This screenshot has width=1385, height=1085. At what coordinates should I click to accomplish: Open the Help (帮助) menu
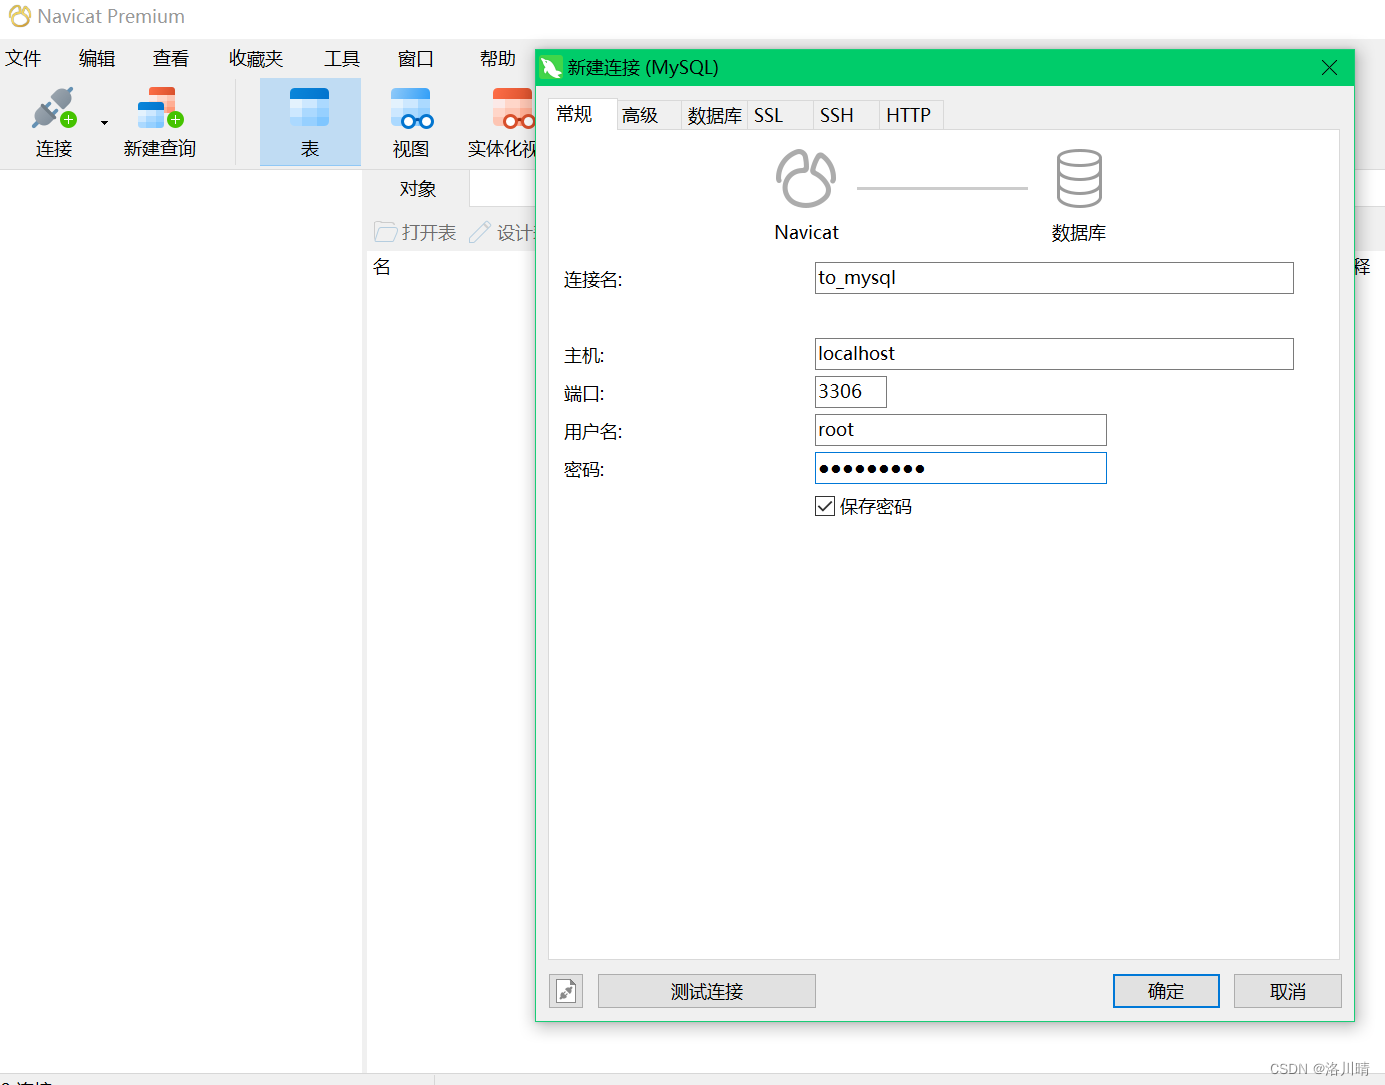pos(498,59)
